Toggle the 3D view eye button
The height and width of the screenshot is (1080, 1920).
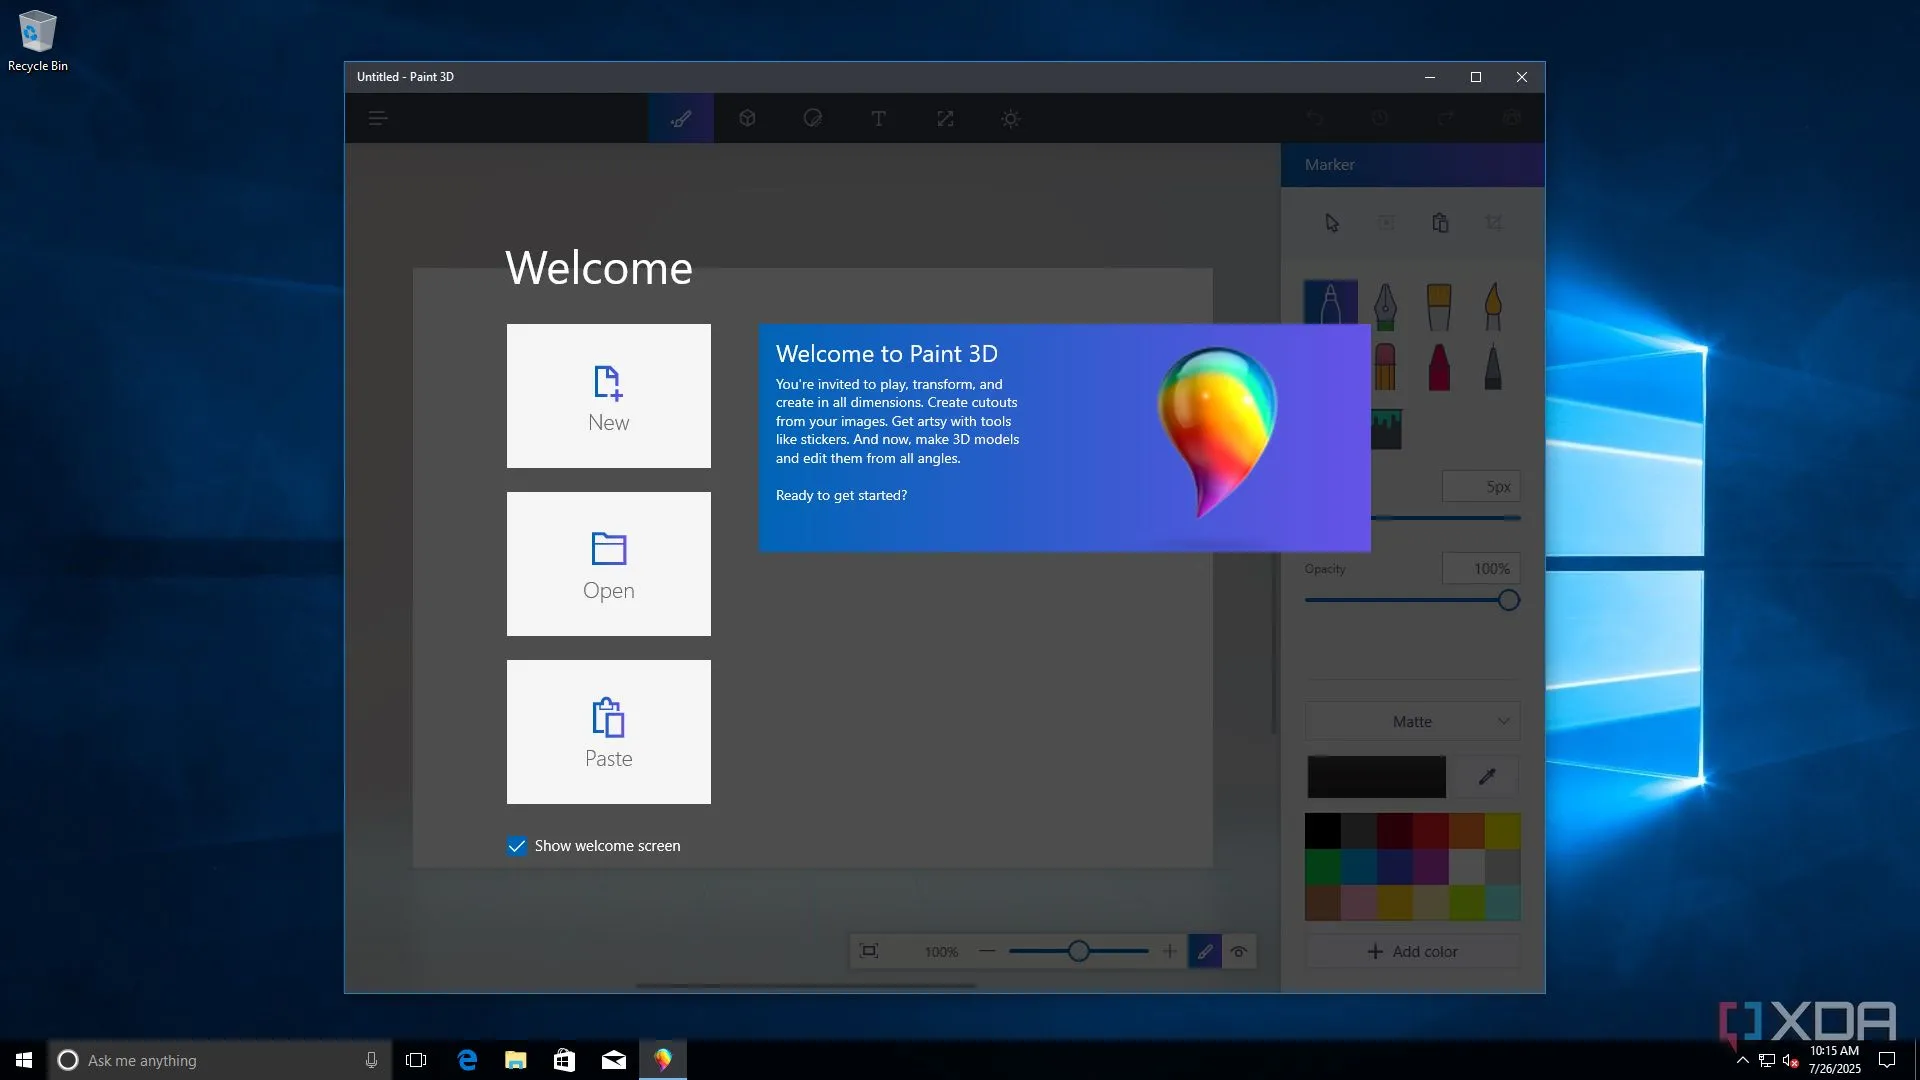(x=1239, y=952)
